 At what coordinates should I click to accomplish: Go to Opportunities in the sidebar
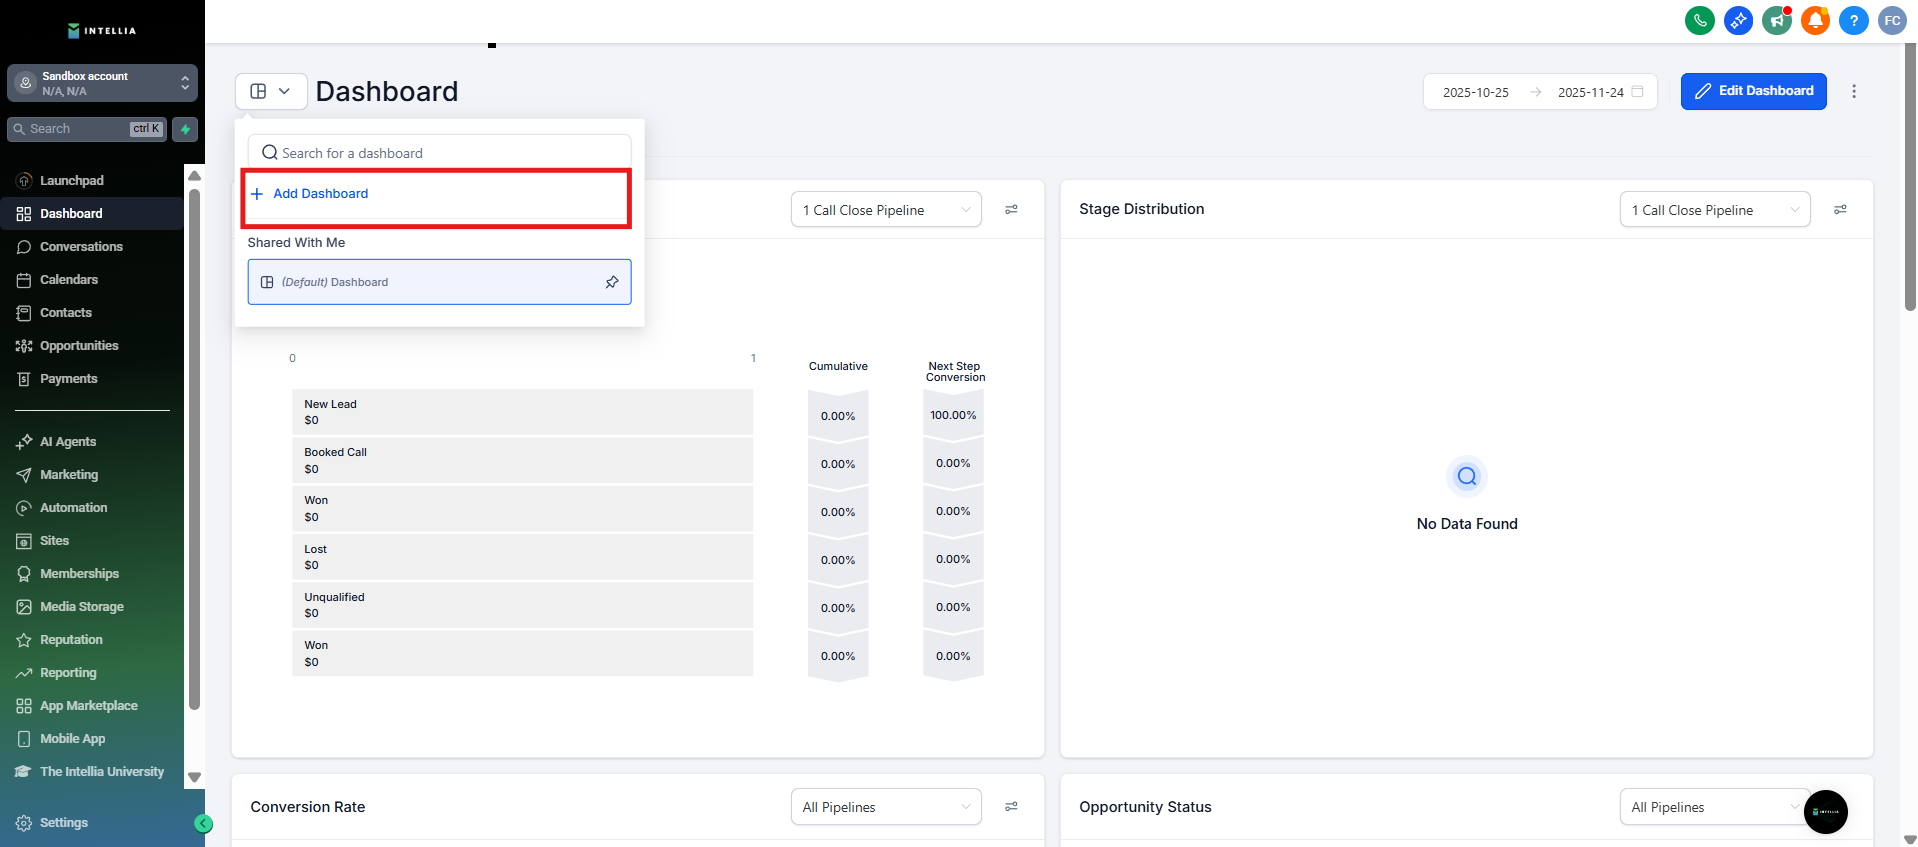(x=79, y=346)
